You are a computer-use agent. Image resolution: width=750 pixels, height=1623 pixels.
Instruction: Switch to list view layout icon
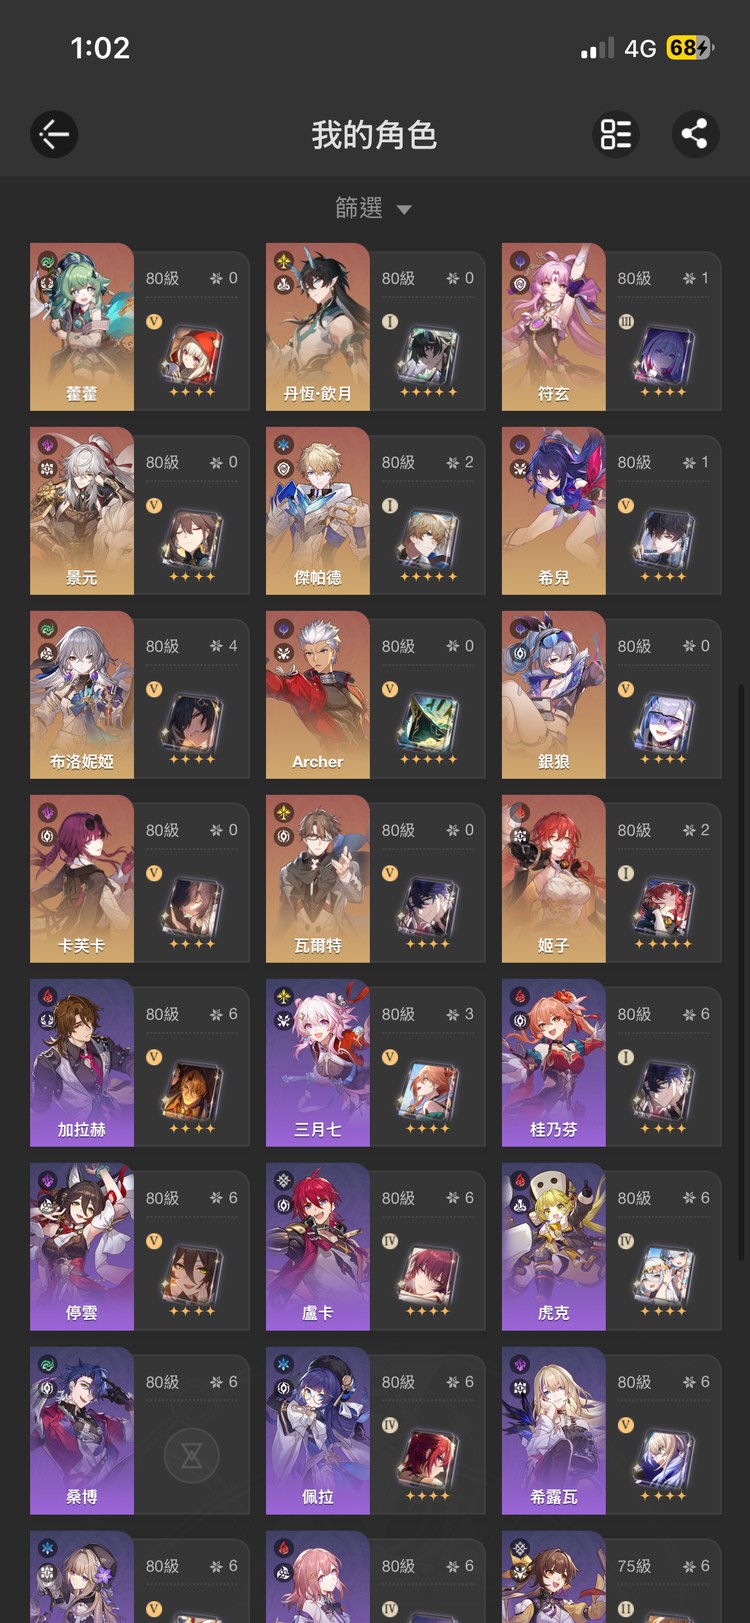click(x=616, y=134)
